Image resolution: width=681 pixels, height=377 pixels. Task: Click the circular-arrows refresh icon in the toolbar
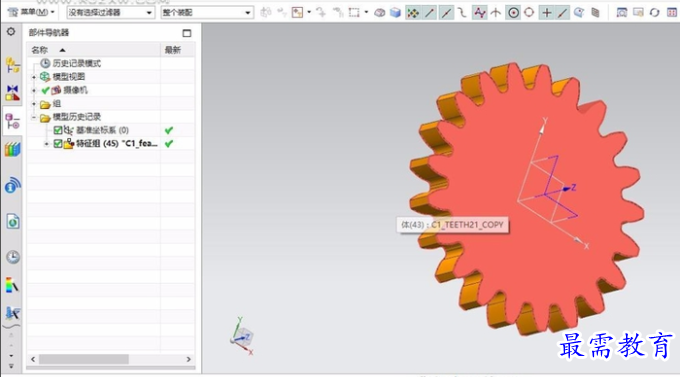coord(655,13)
